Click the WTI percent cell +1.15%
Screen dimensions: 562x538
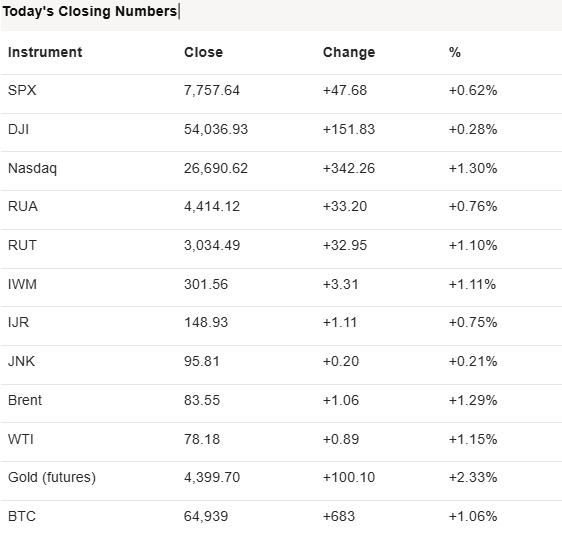click(x=473, y=439)
